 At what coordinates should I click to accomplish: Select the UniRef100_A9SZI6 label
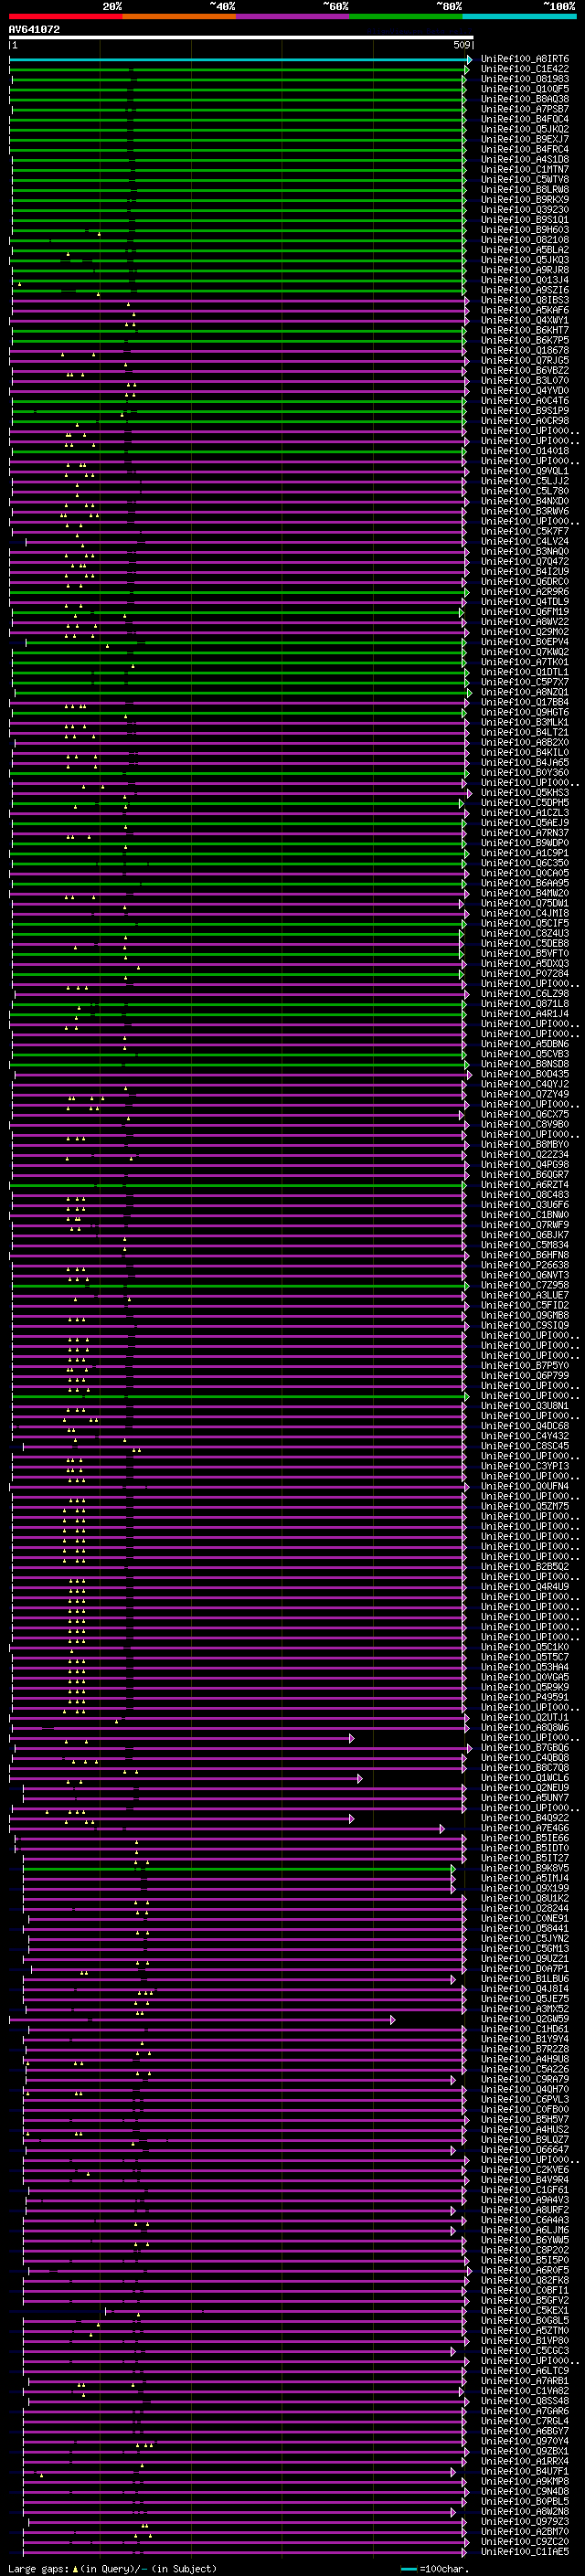pos(525,290)
